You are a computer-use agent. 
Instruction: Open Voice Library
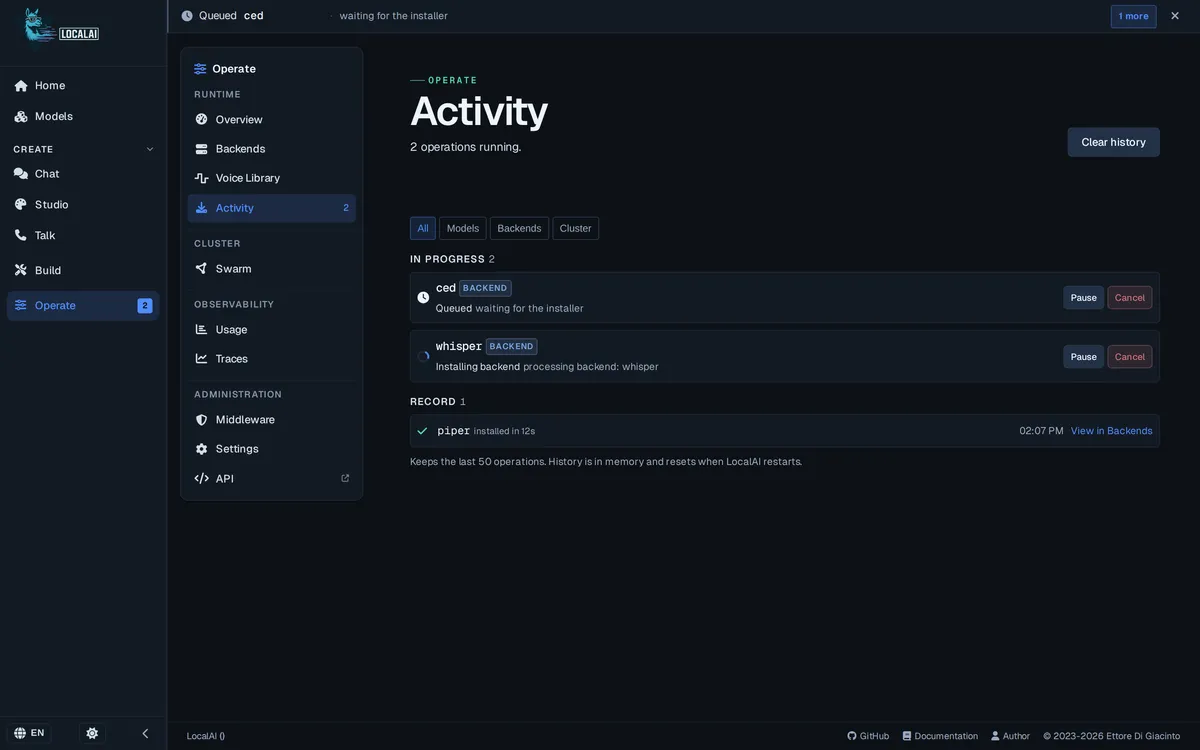271,177
